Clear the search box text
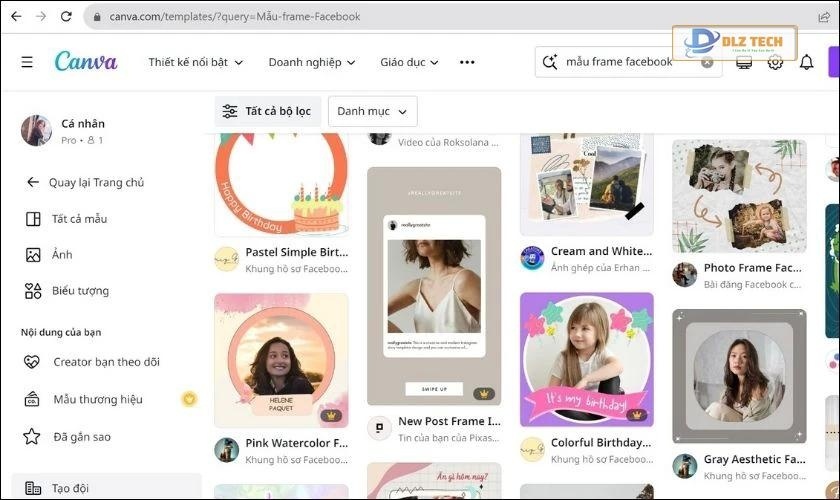Viewport: 840px width, 500px height. [x=707, y=62]
